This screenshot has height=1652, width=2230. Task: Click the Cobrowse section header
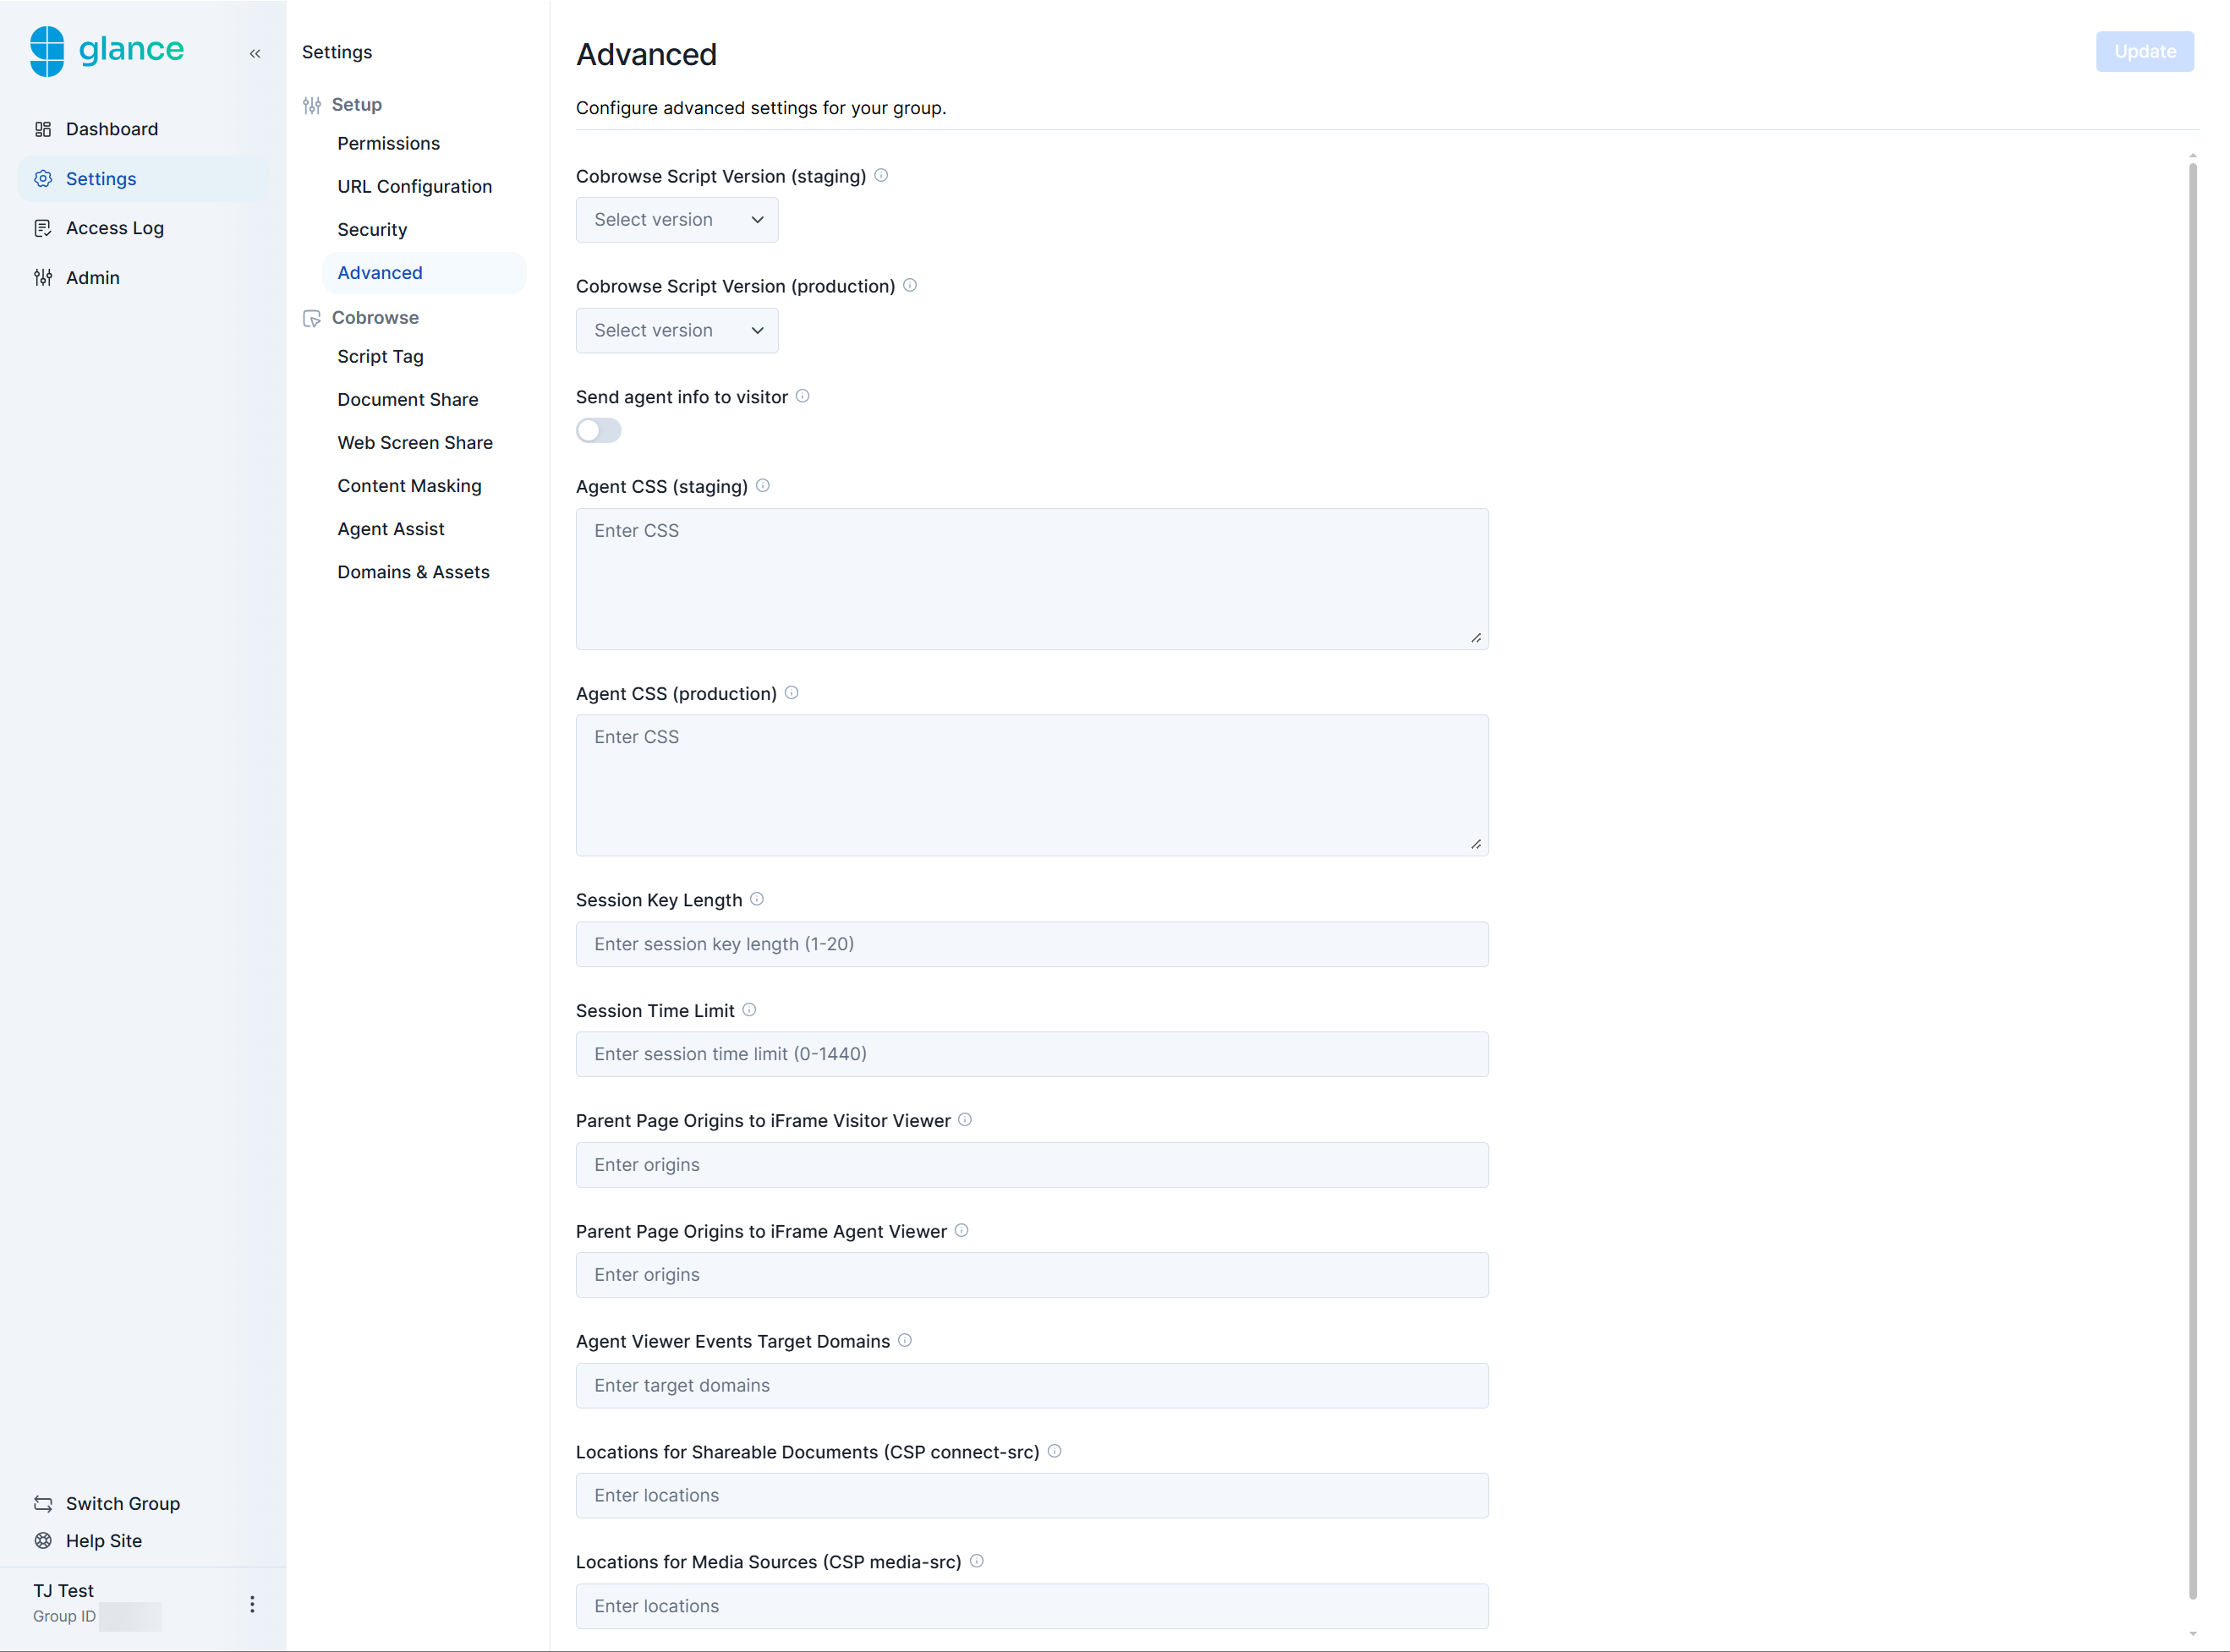point(375,318)
